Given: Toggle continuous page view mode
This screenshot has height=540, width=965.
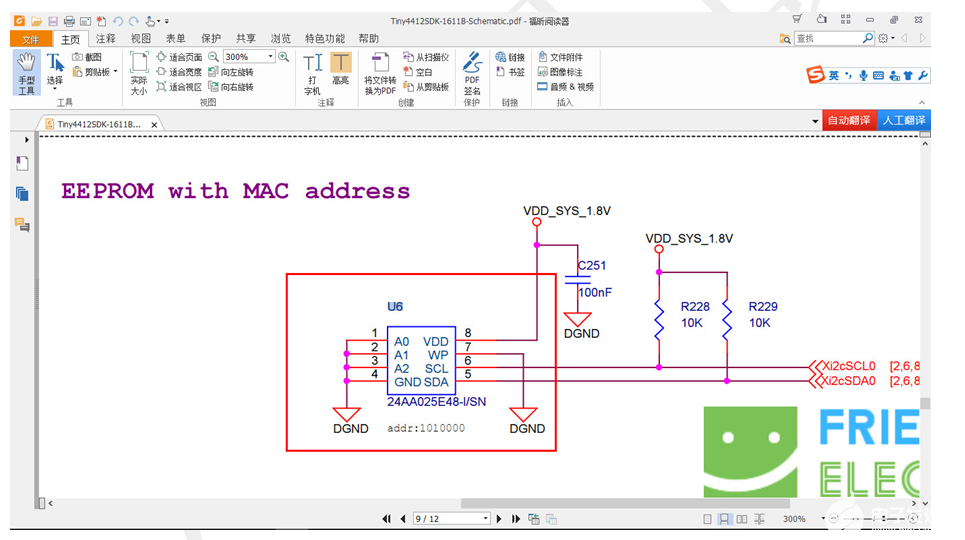Looking at the screenshot, I should pyautogui.click(x=724, y=519).
